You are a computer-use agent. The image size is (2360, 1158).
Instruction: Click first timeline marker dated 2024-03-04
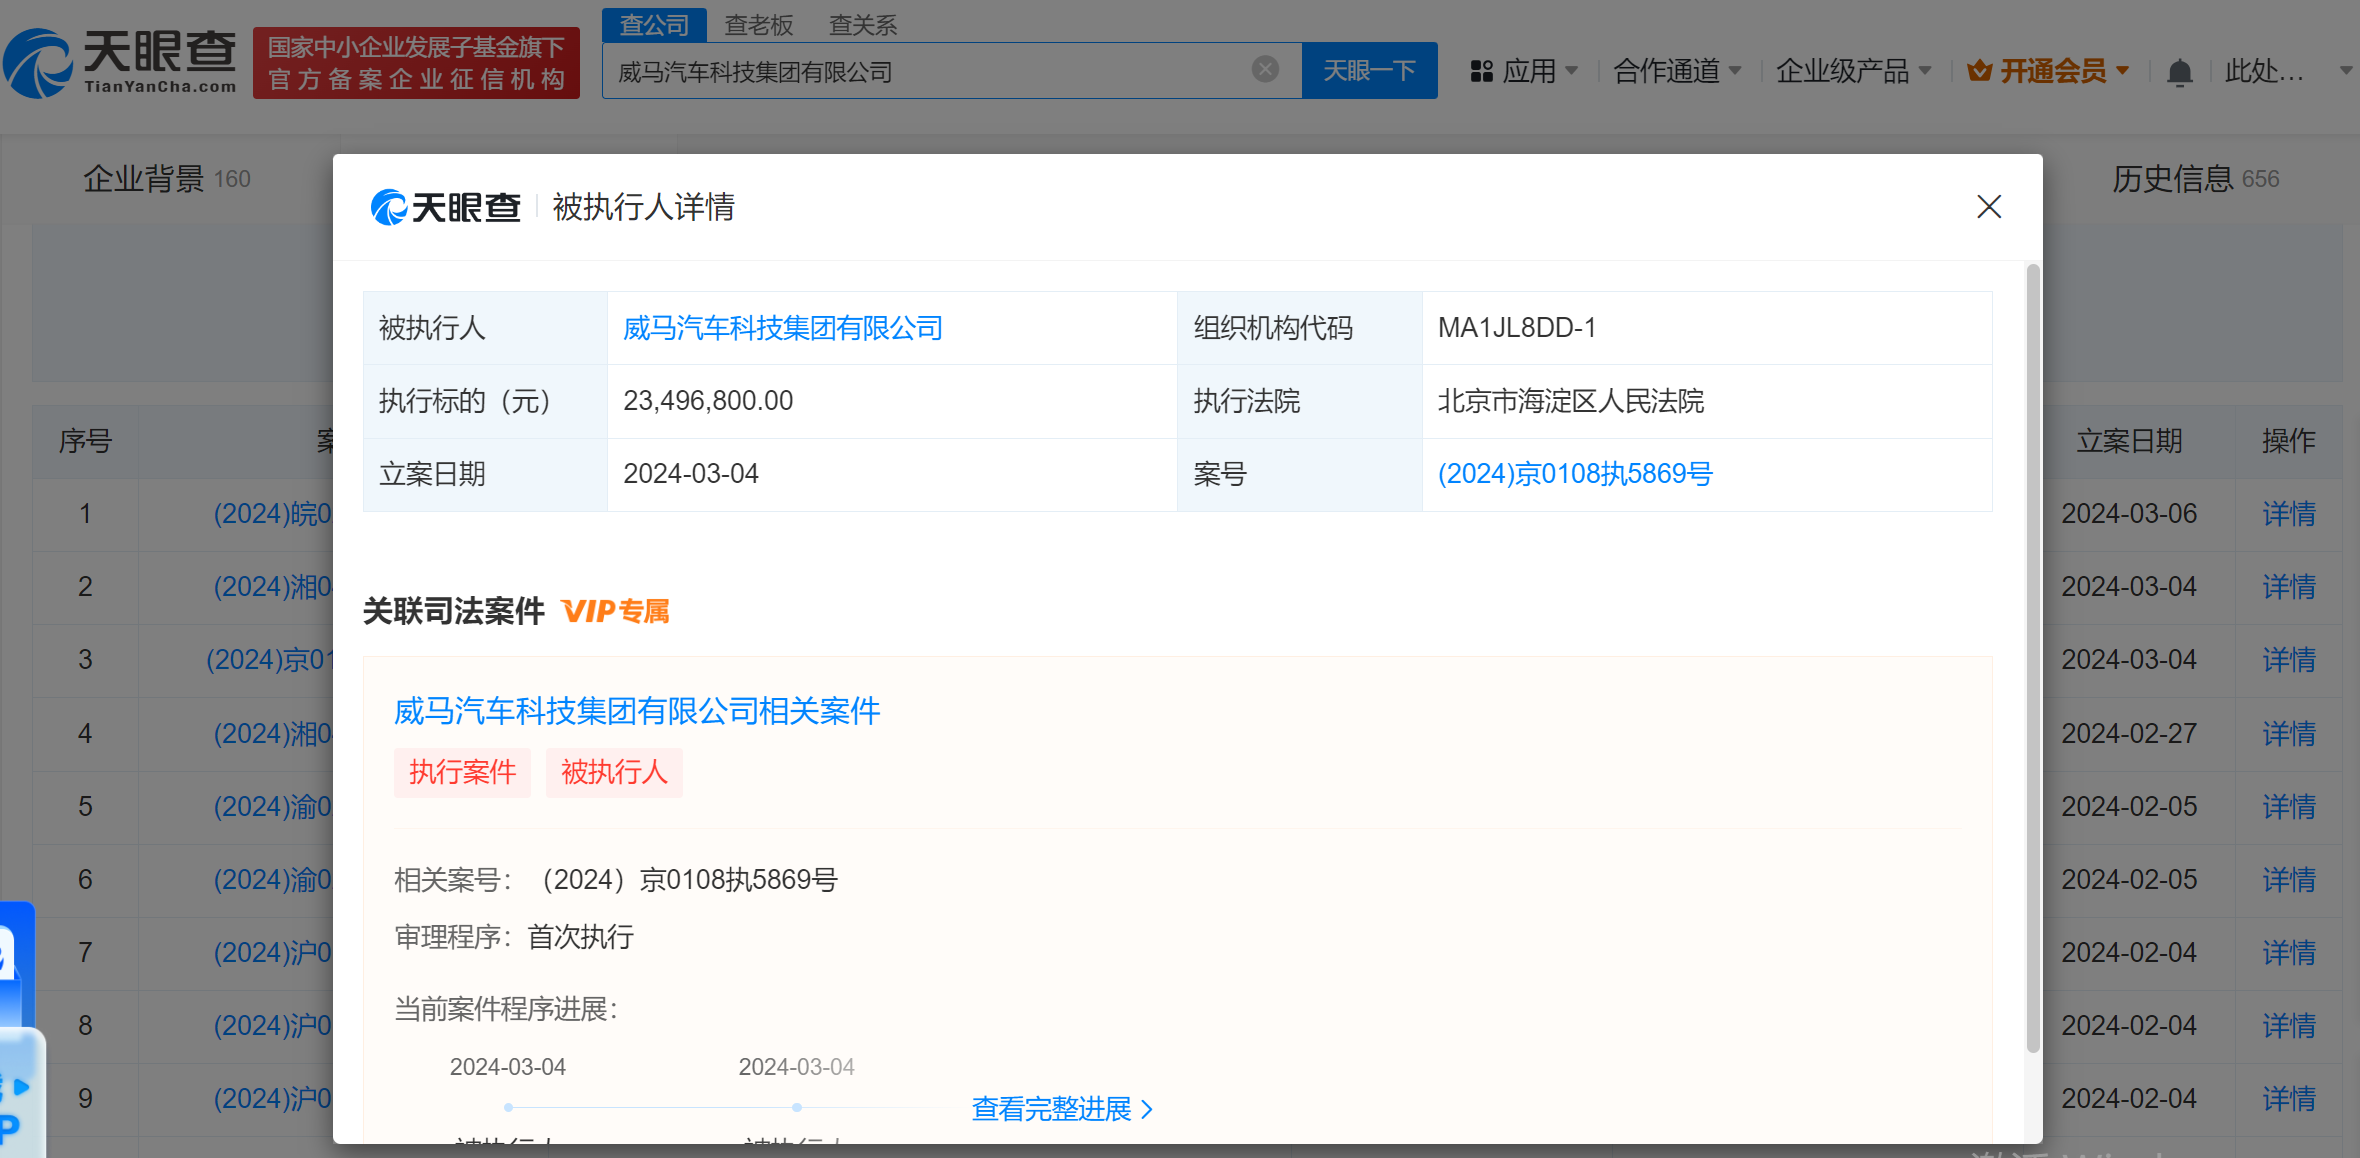click(x=509, y=1107)
